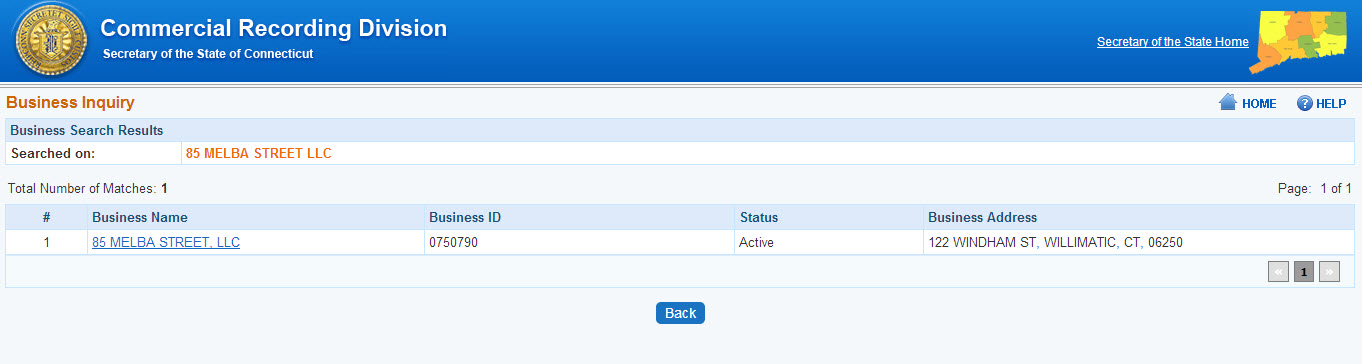Click the Business Inquiry page title
Image resolution: width=1362 pixels, height=364 pixels.
[70, 102]
